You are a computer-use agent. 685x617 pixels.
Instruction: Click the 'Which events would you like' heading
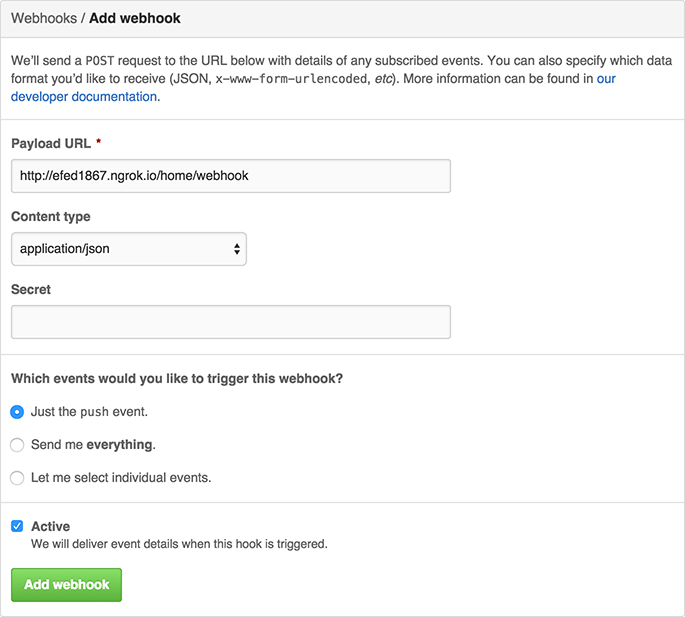click(176, 379)
